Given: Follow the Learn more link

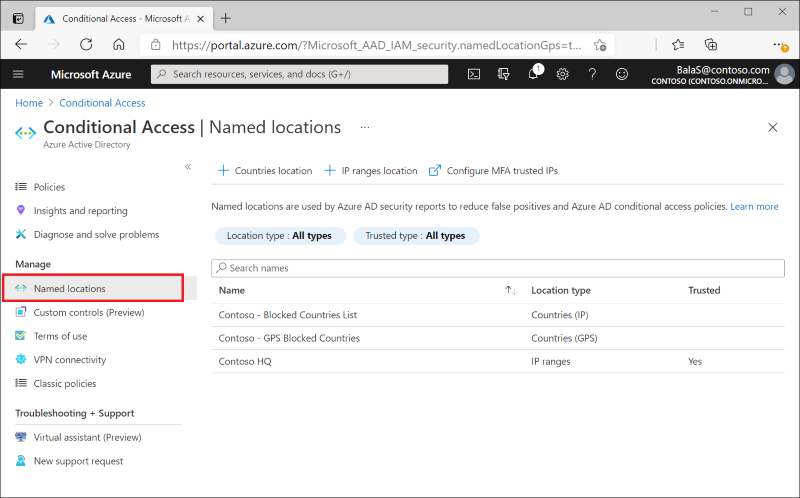Looking at the screenshot, I should (754, 207).
